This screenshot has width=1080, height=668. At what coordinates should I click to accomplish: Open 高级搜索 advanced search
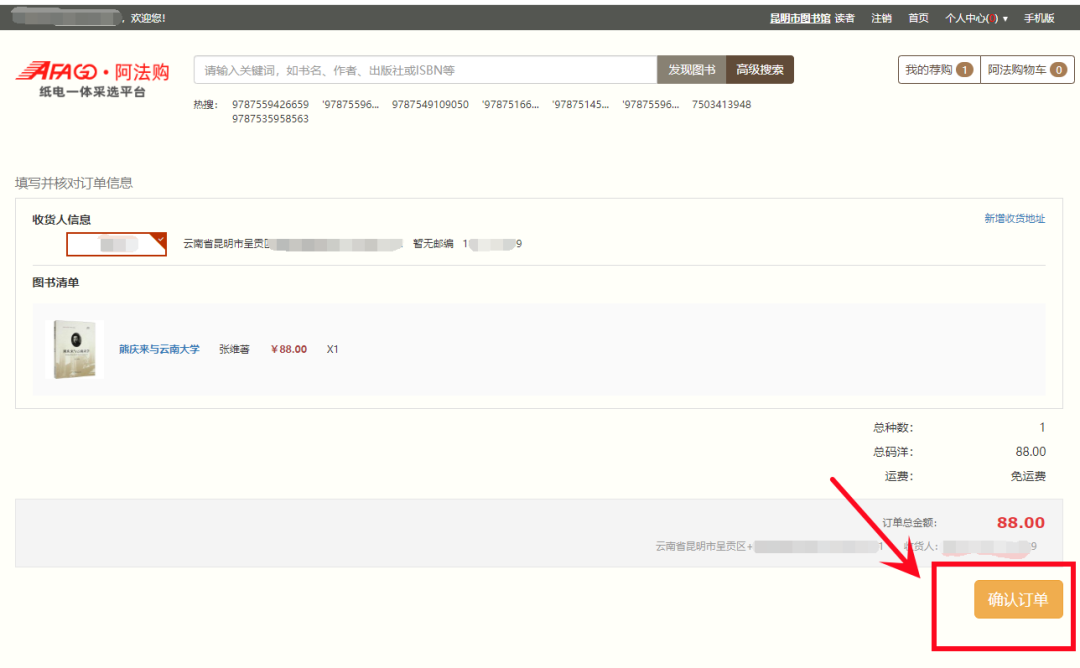pos(759,70)
